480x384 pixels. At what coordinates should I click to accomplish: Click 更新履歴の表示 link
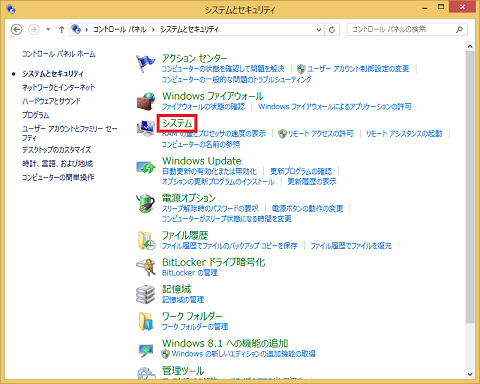pyautogui.click(x=312, y=182)
